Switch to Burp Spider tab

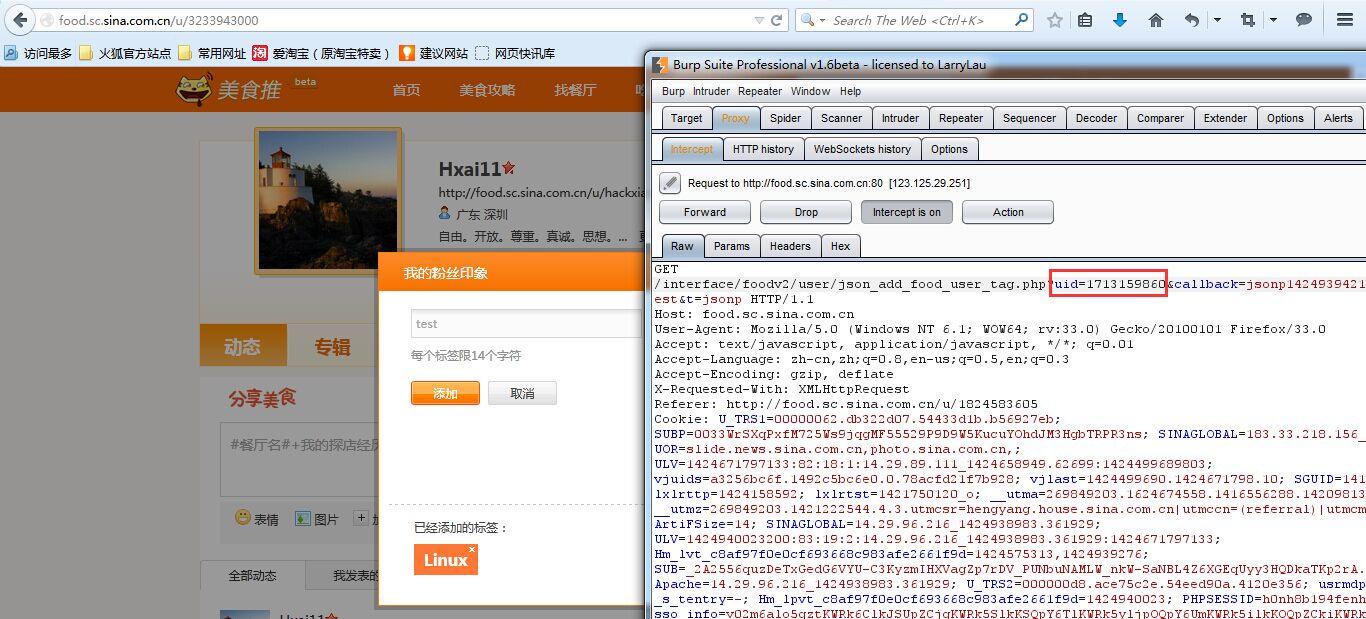point(785,118)
